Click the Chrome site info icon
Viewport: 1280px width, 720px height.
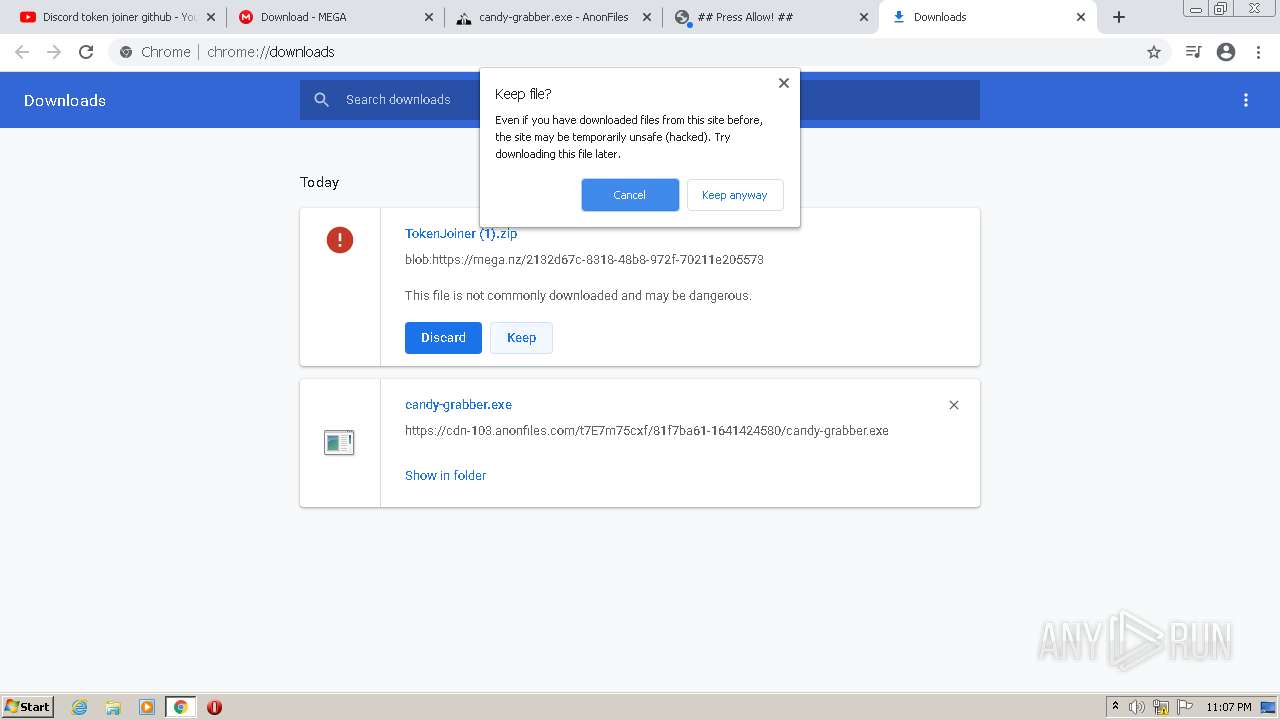point(126,52)
